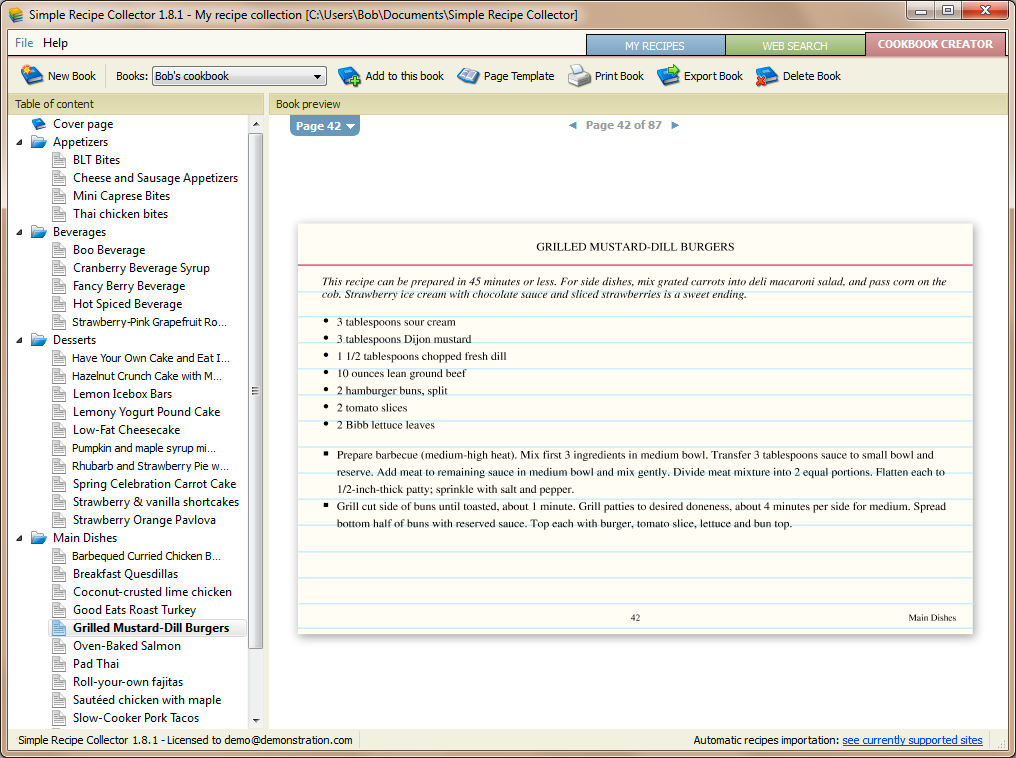Click the Beverages folder icon

[39, 232]
